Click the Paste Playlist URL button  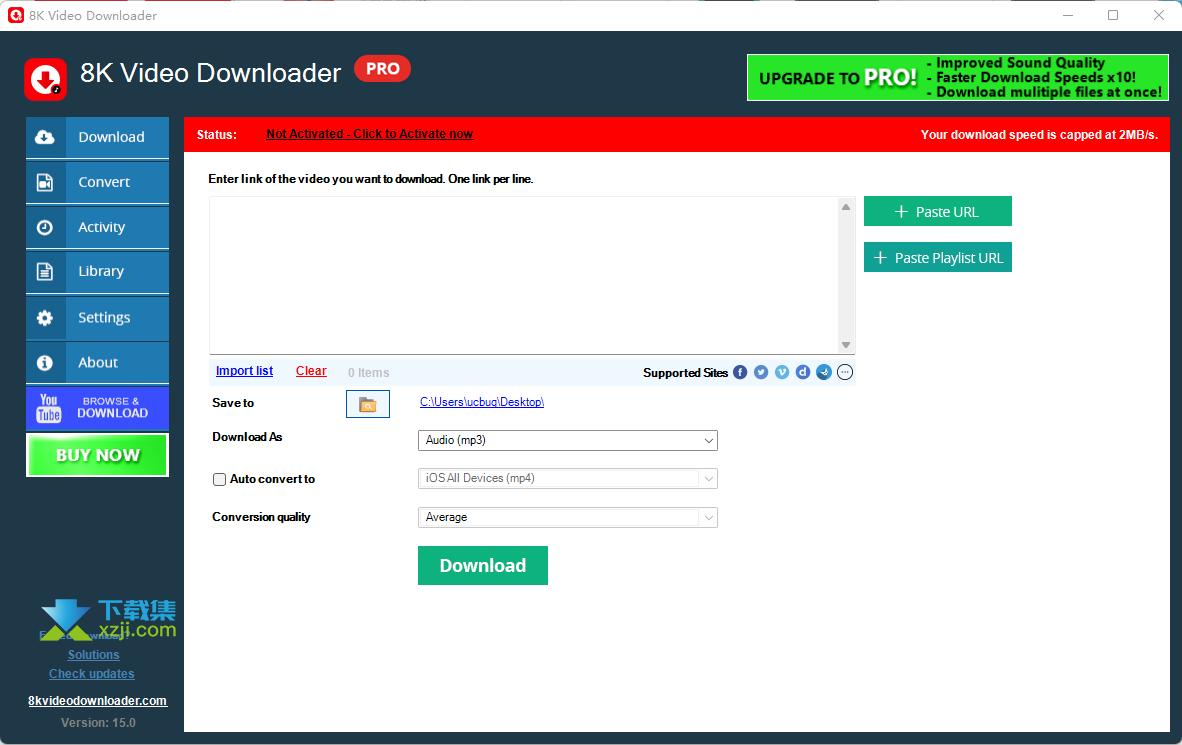click(938, 258)
